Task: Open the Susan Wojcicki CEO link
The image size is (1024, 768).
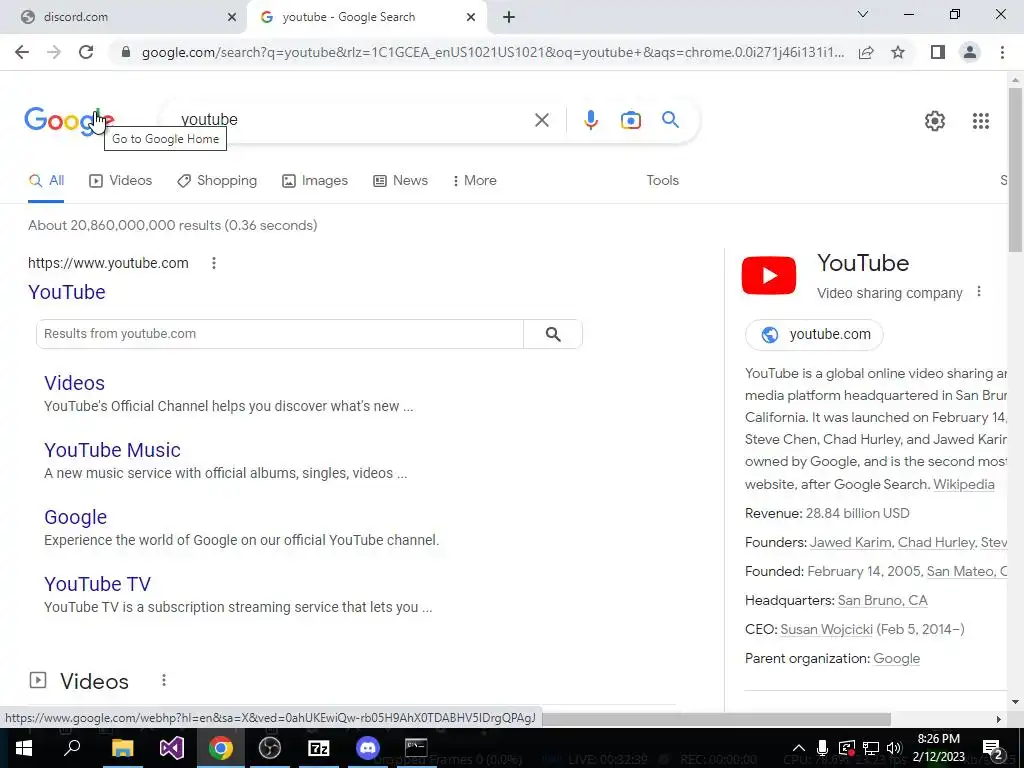Action: point(826,630)
